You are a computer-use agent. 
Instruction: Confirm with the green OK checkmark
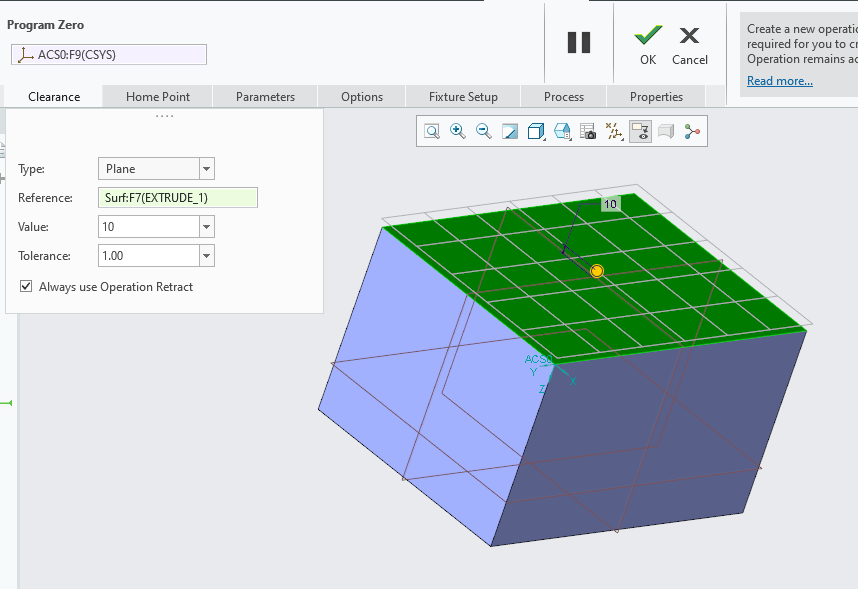[x=648, y=36]
